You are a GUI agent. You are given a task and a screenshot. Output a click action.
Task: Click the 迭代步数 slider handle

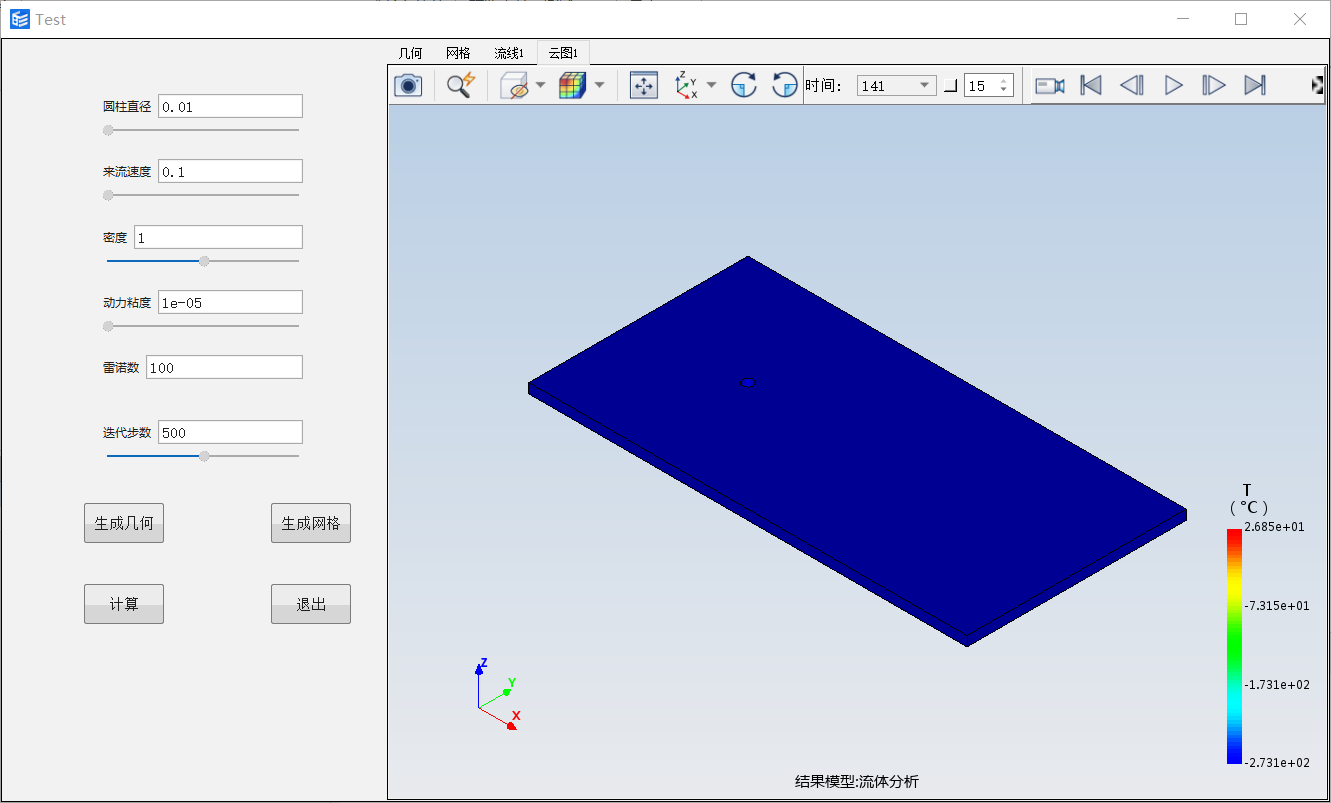pyautogui.click(x=204, y=456)
